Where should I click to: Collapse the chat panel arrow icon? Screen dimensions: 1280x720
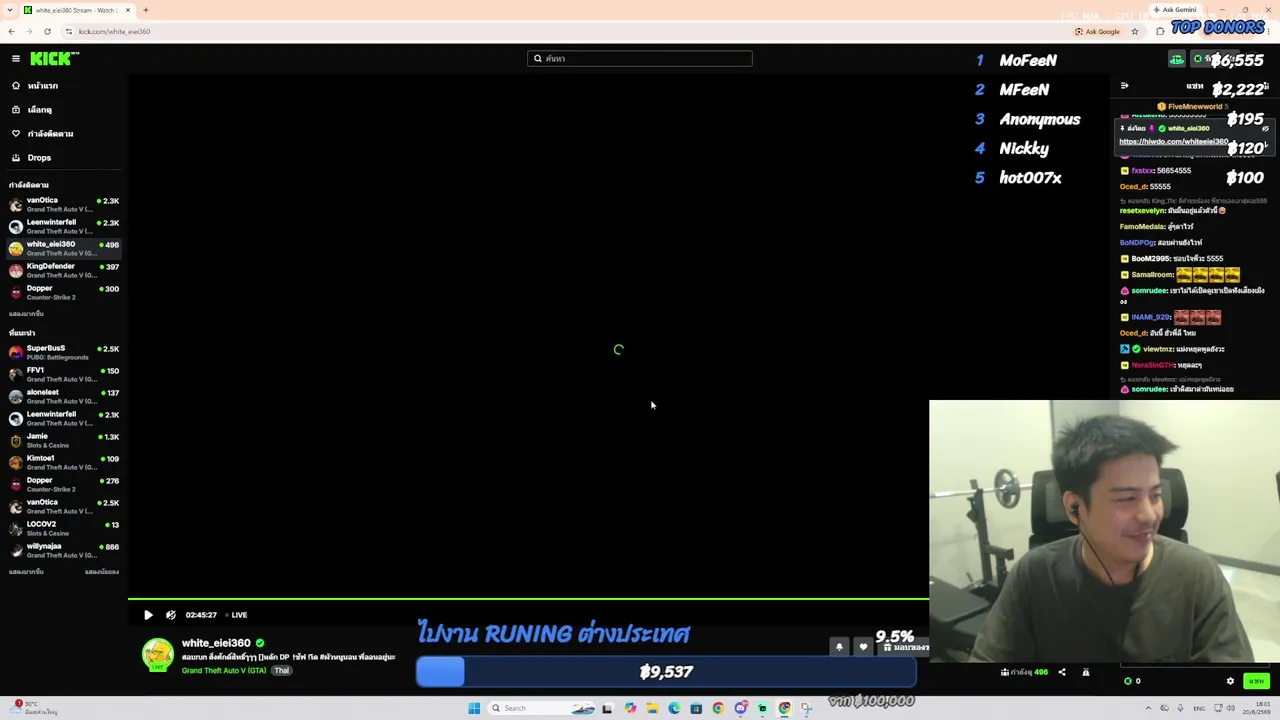coord(1125,86)
